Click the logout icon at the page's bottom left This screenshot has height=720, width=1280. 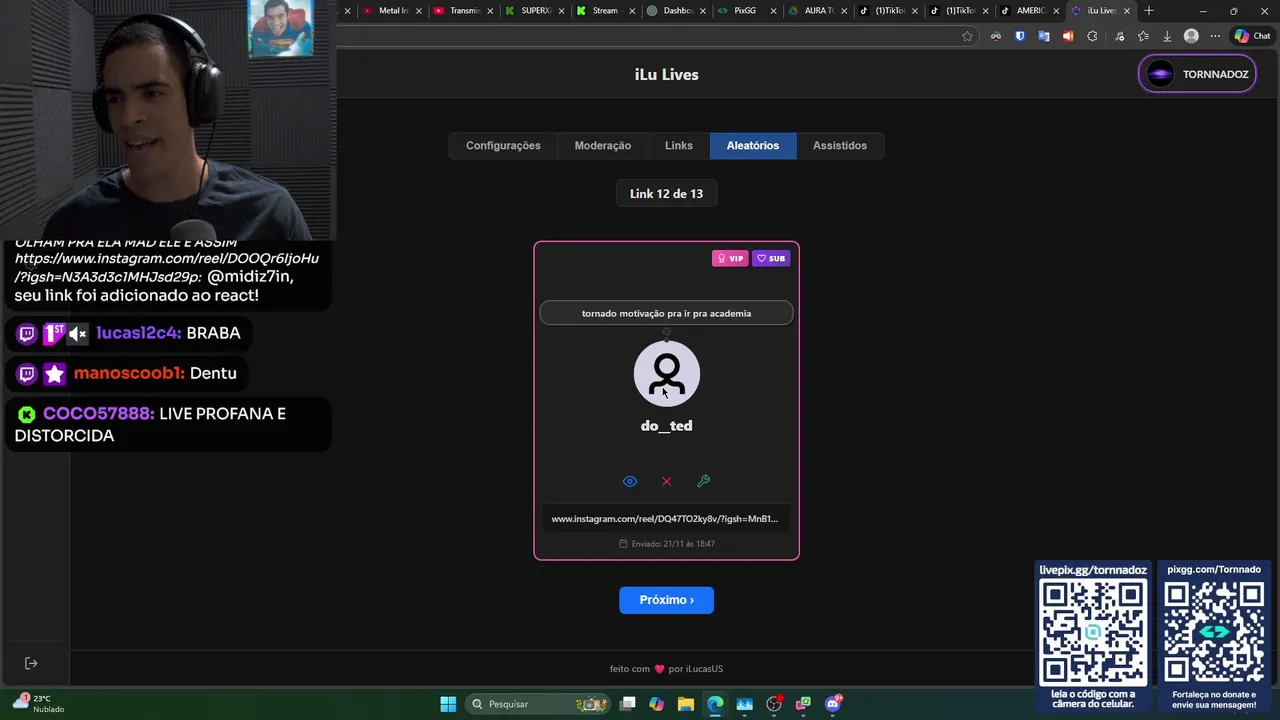(31, 663)
